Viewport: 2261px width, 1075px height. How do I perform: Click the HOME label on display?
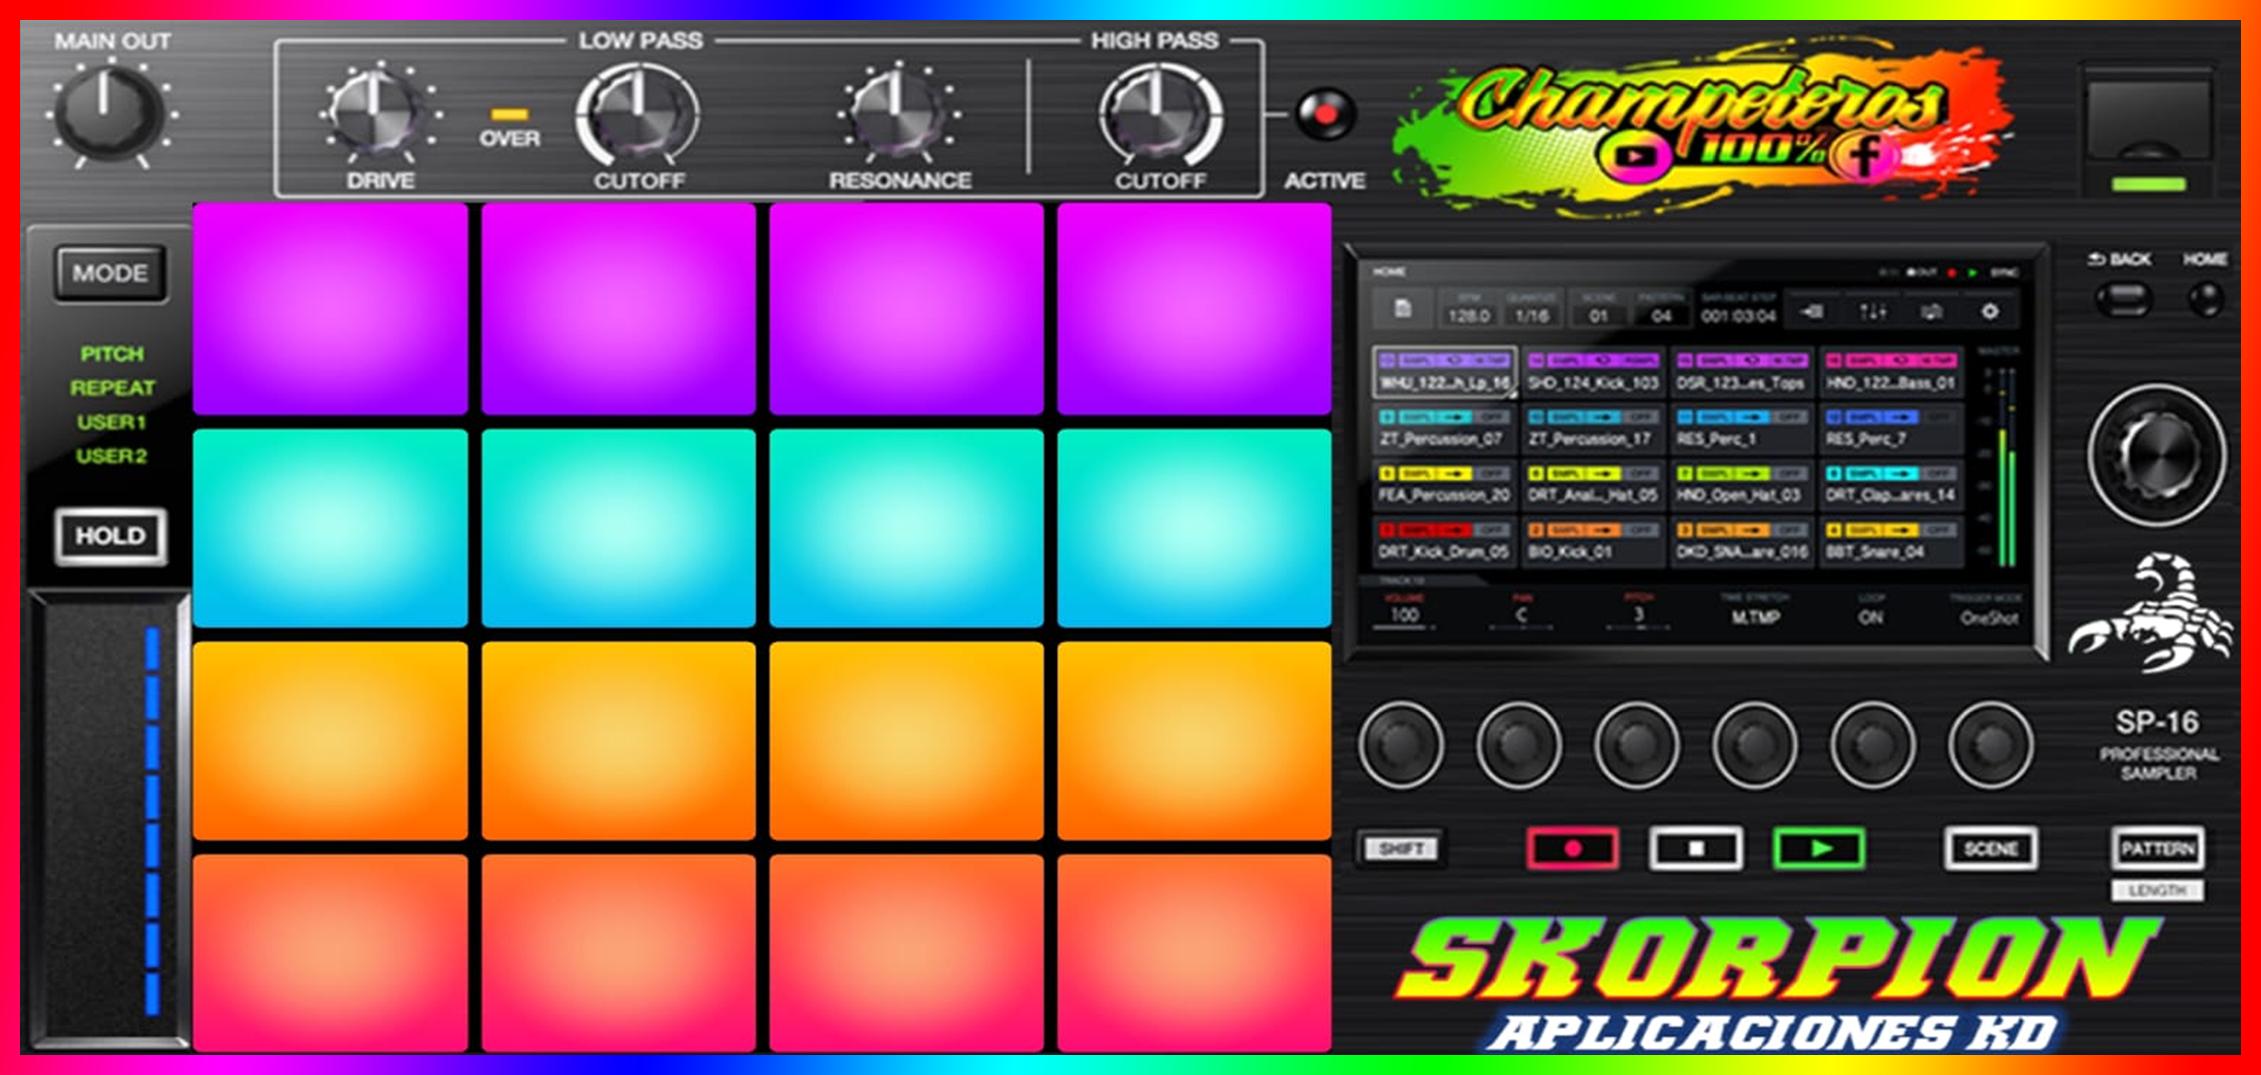click(1389, 271)
